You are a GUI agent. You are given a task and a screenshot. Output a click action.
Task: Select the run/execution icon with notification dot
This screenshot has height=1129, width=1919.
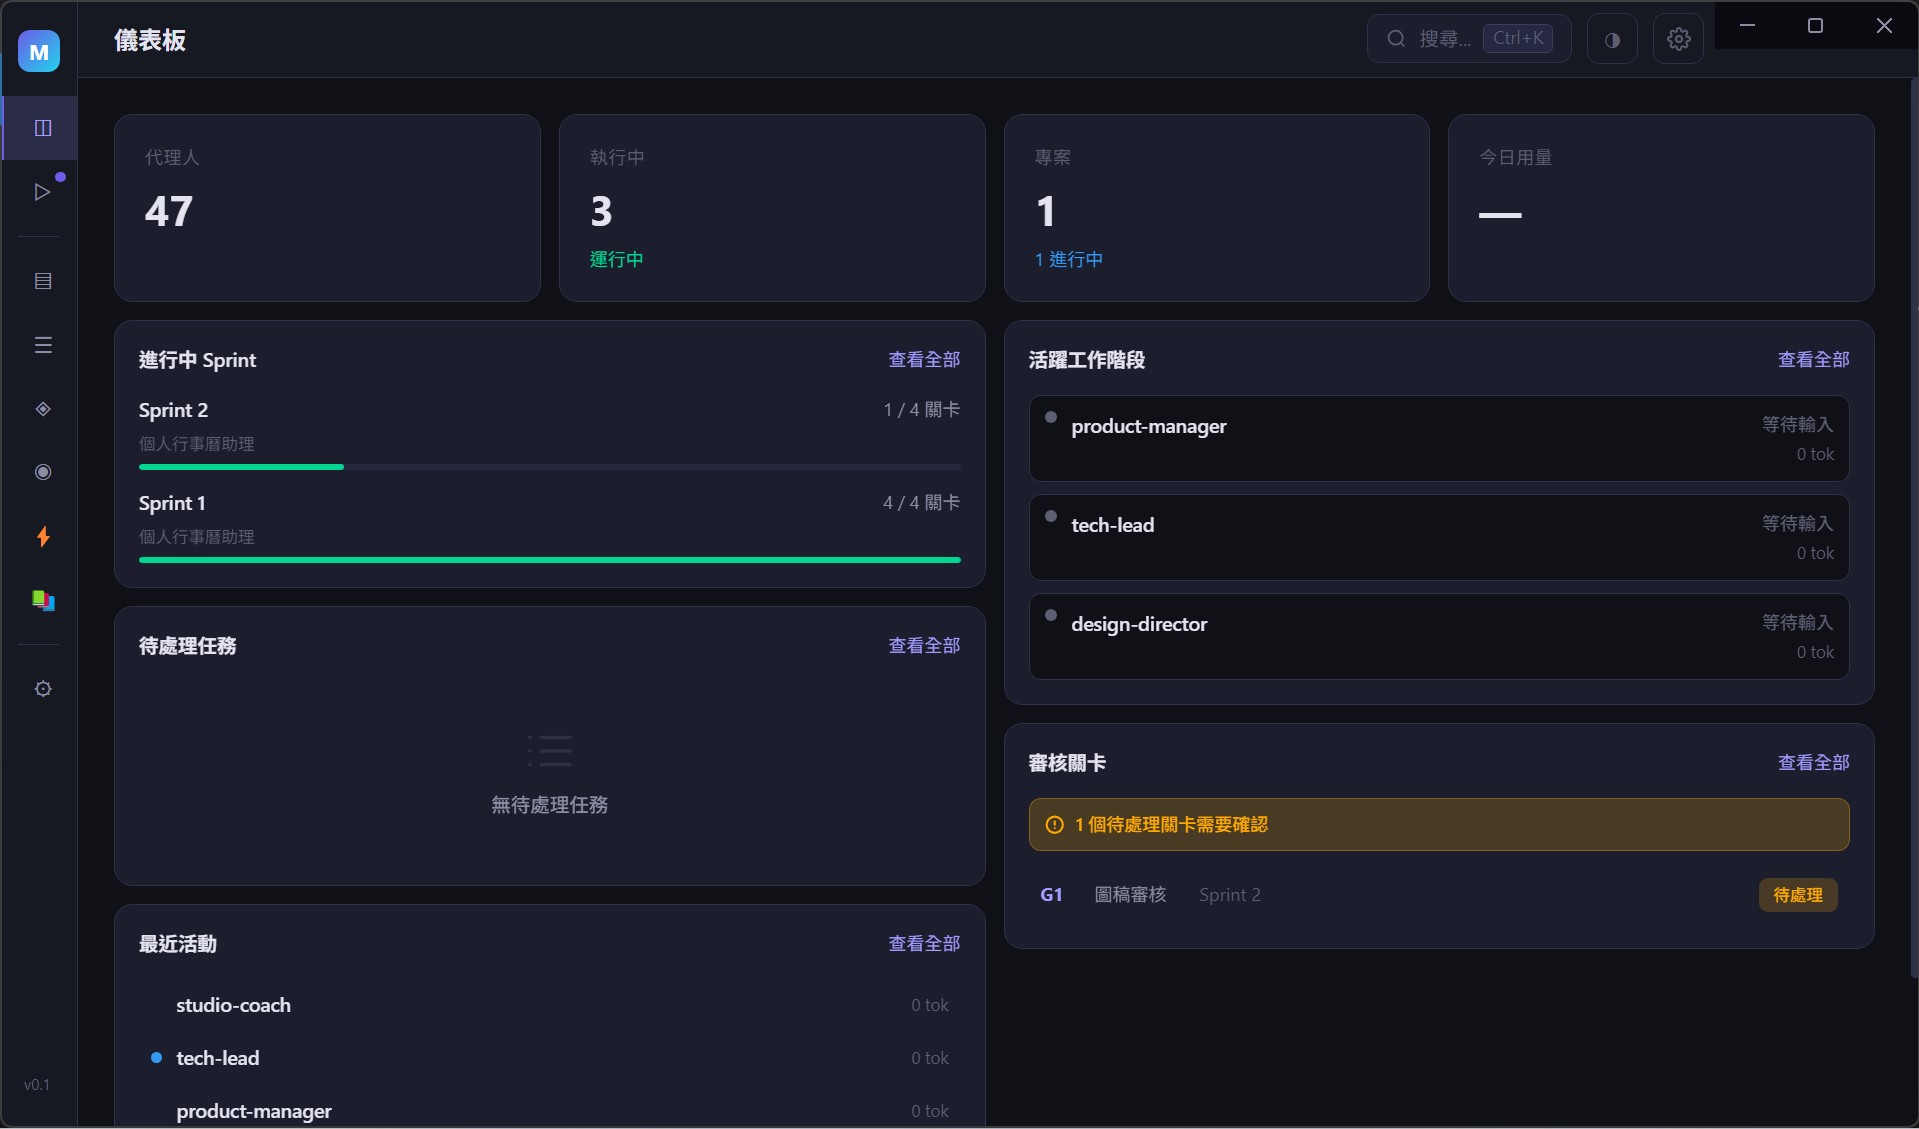coord(43,191)
